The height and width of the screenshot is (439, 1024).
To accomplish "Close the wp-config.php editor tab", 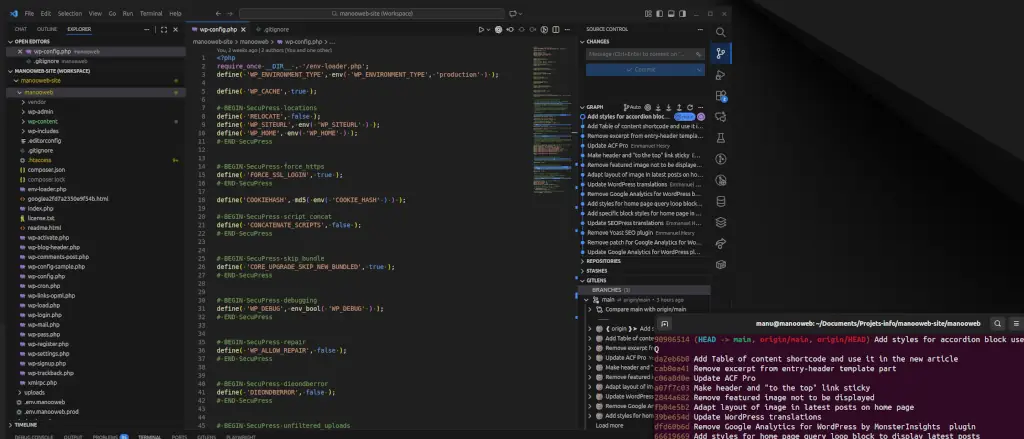I will pyautogui.click(x=244, y=29).
